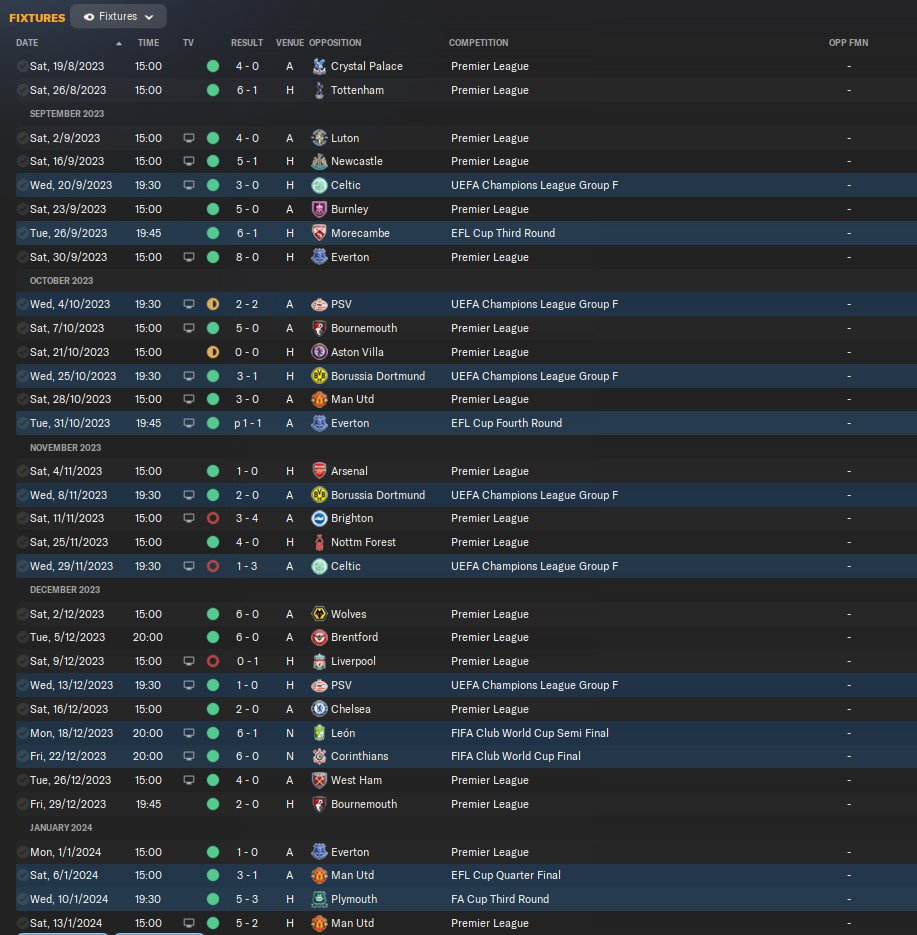Click the win indicator on Arsenal row
Screen dimensions: 917x935
coord(213,471)
